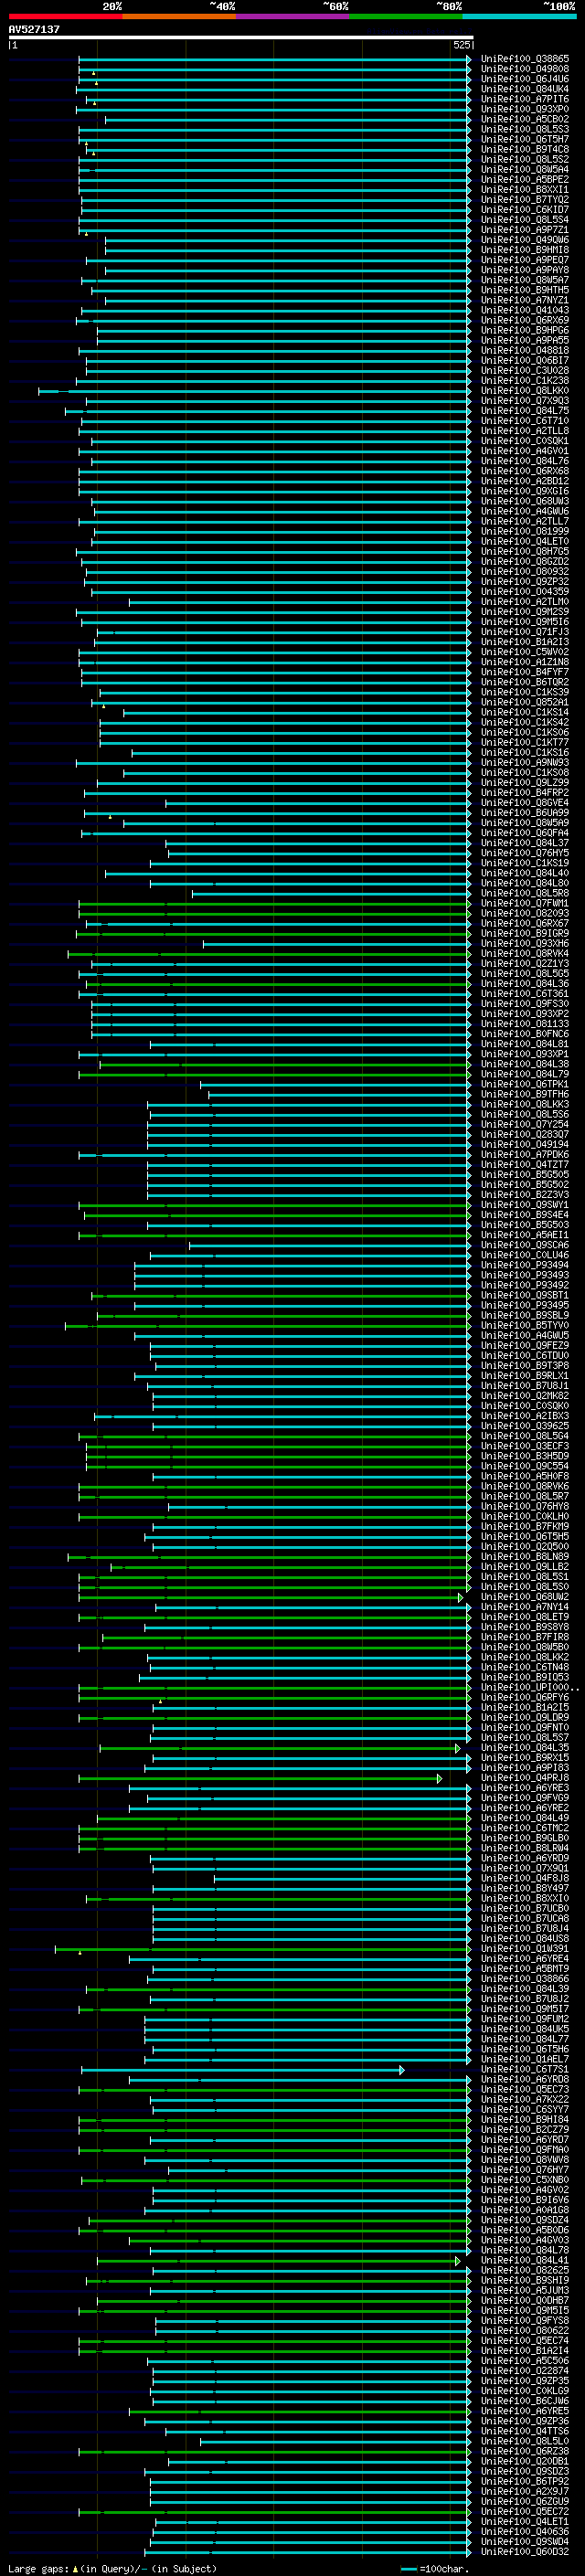585x2576 pixels.
Task: Click the UniRef100_Q93XH6 label
Action: (x=525, y=943)
